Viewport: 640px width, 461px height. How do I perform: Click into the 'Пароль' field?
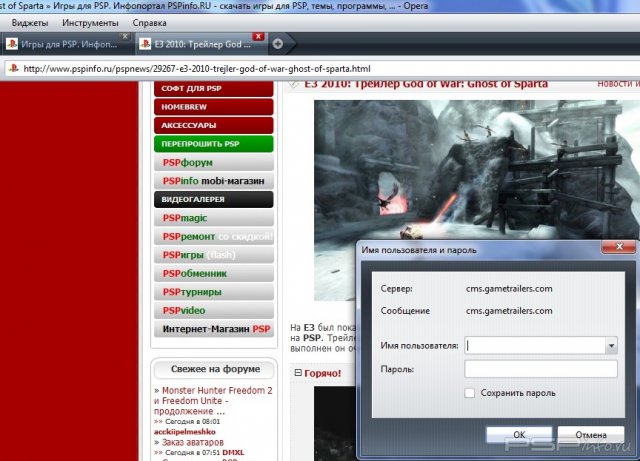(x=541, y=369)
